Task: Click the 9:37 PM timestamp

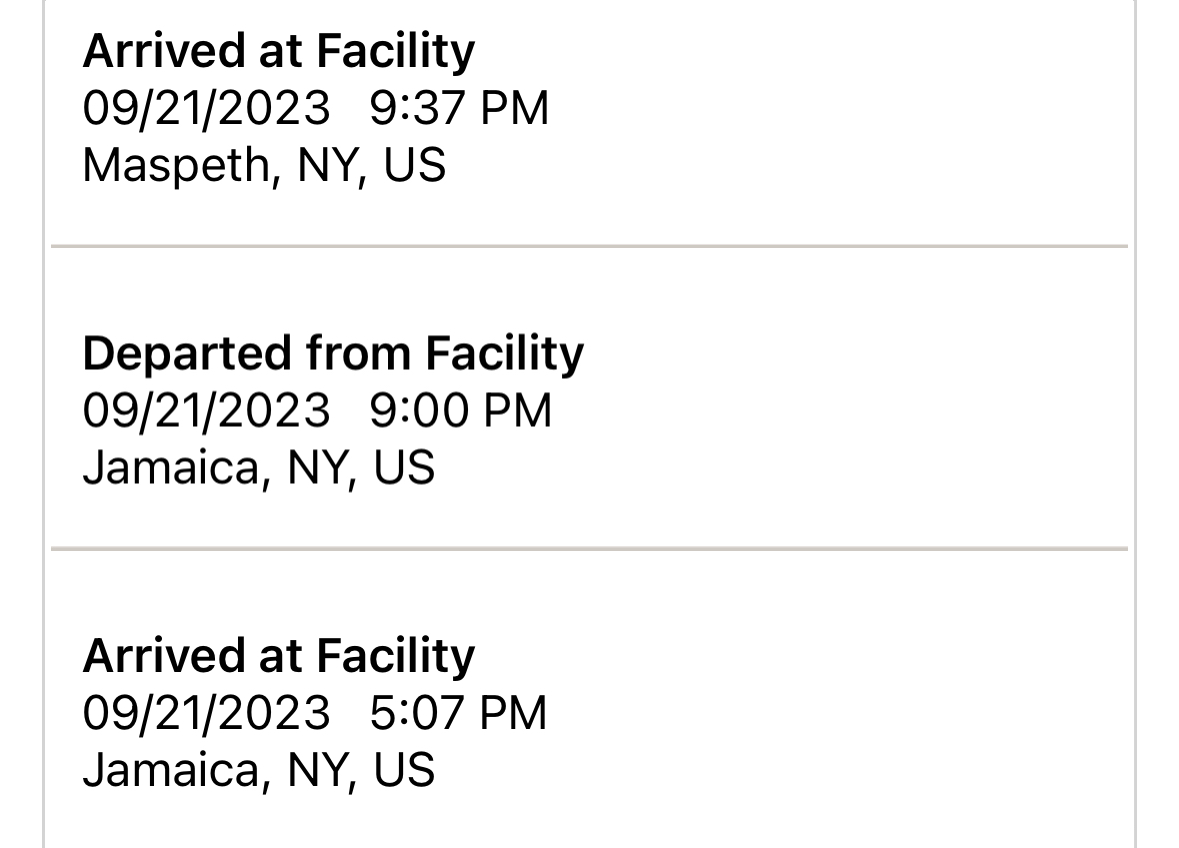Action: coord(459,108)
